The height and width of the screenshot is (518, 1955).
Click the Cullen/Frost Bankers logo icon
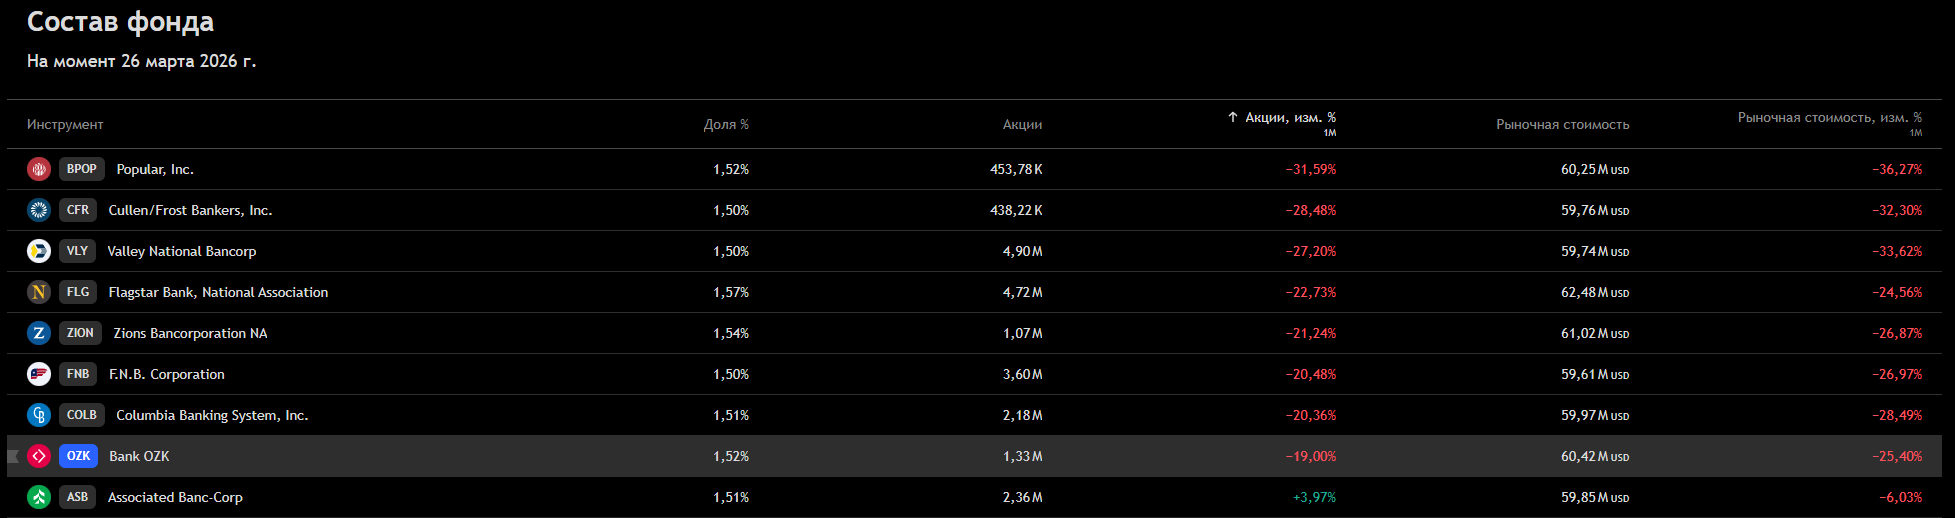coord(39,210)
